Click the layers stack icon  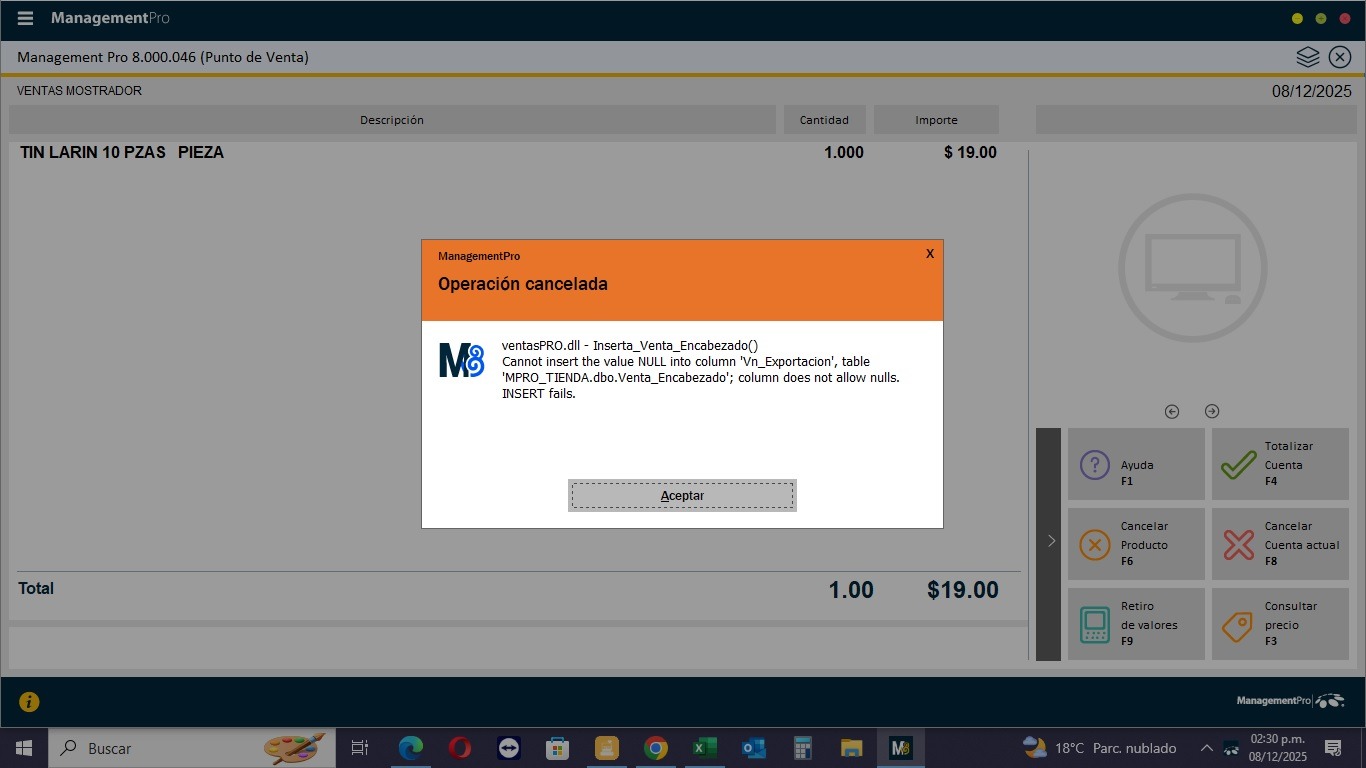pyautogui.click(x=1307, y=57)
